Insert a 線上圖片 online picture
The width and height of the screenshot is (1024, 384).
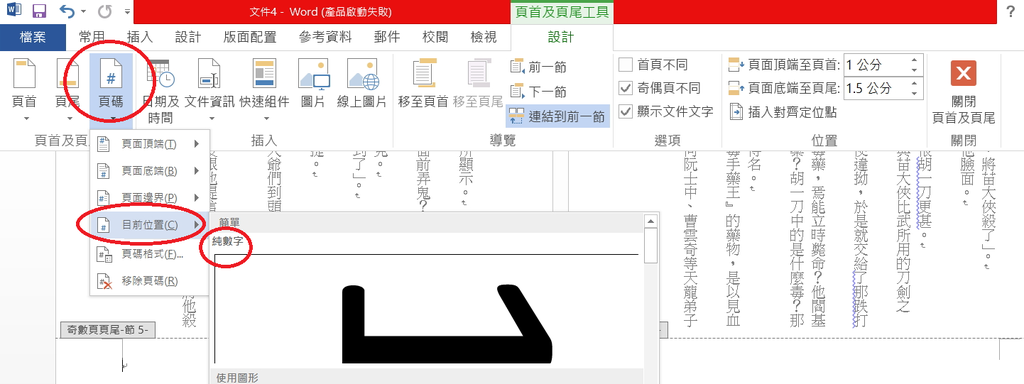pos(362,83)
